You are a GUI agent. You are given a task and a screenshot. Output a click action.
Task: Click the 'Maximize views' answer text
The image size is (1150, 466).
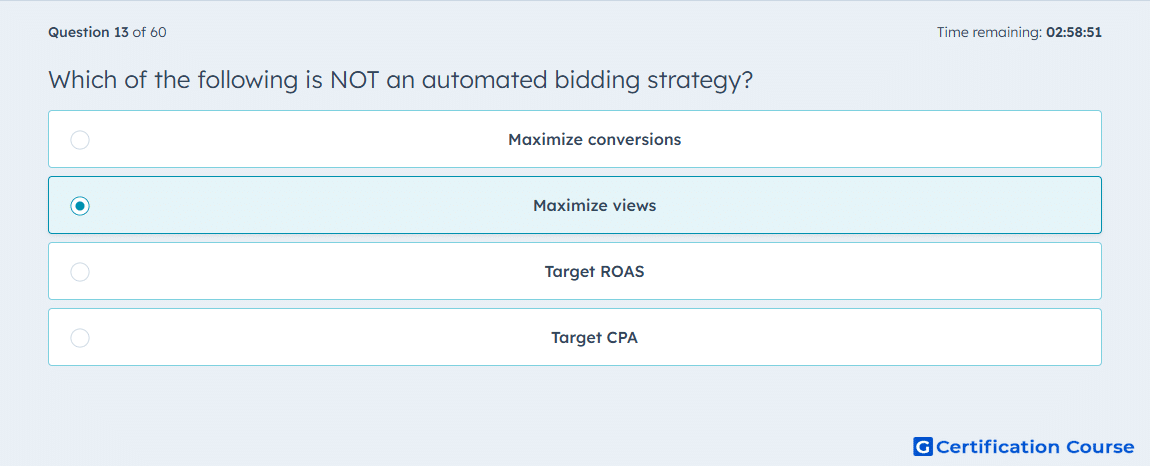tap(595, 206)
